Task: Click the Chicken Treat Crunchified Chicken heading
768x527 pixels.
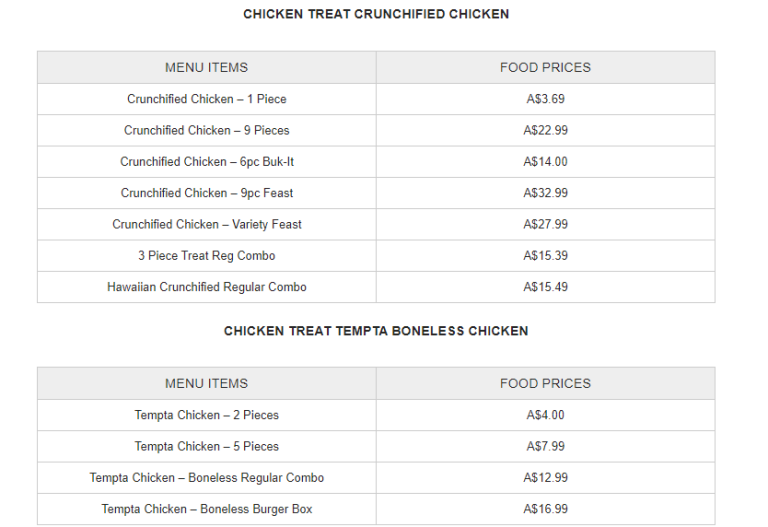Action: (376, 14)
